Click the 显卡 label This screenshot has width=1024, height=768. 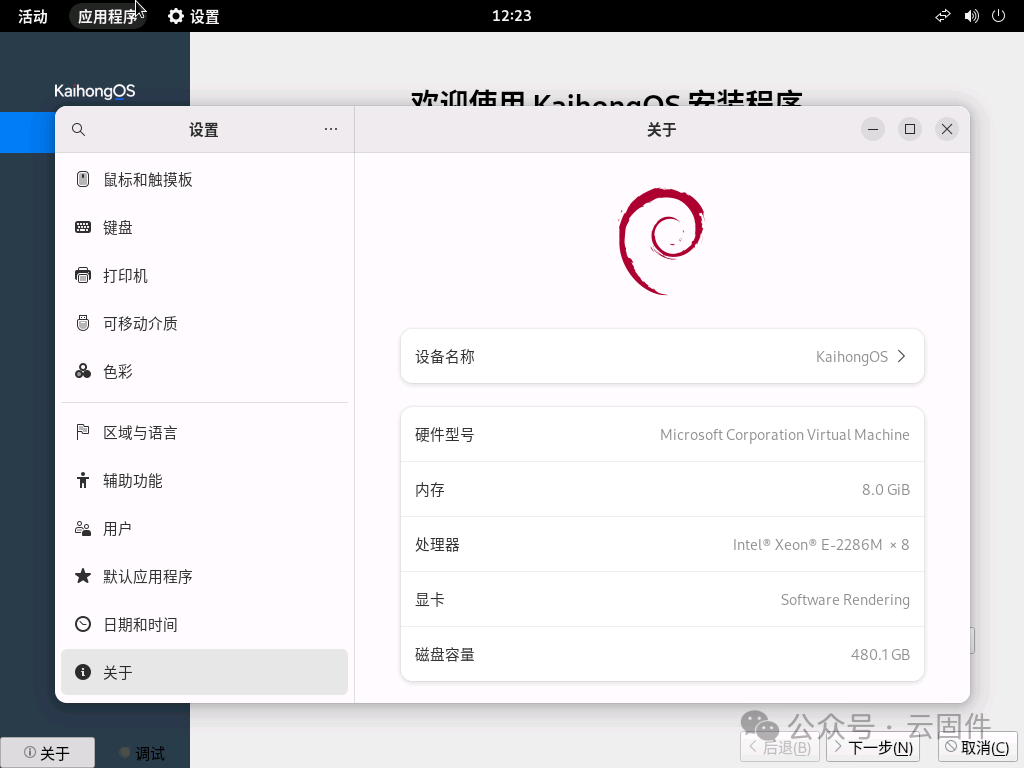coord(430,600)
